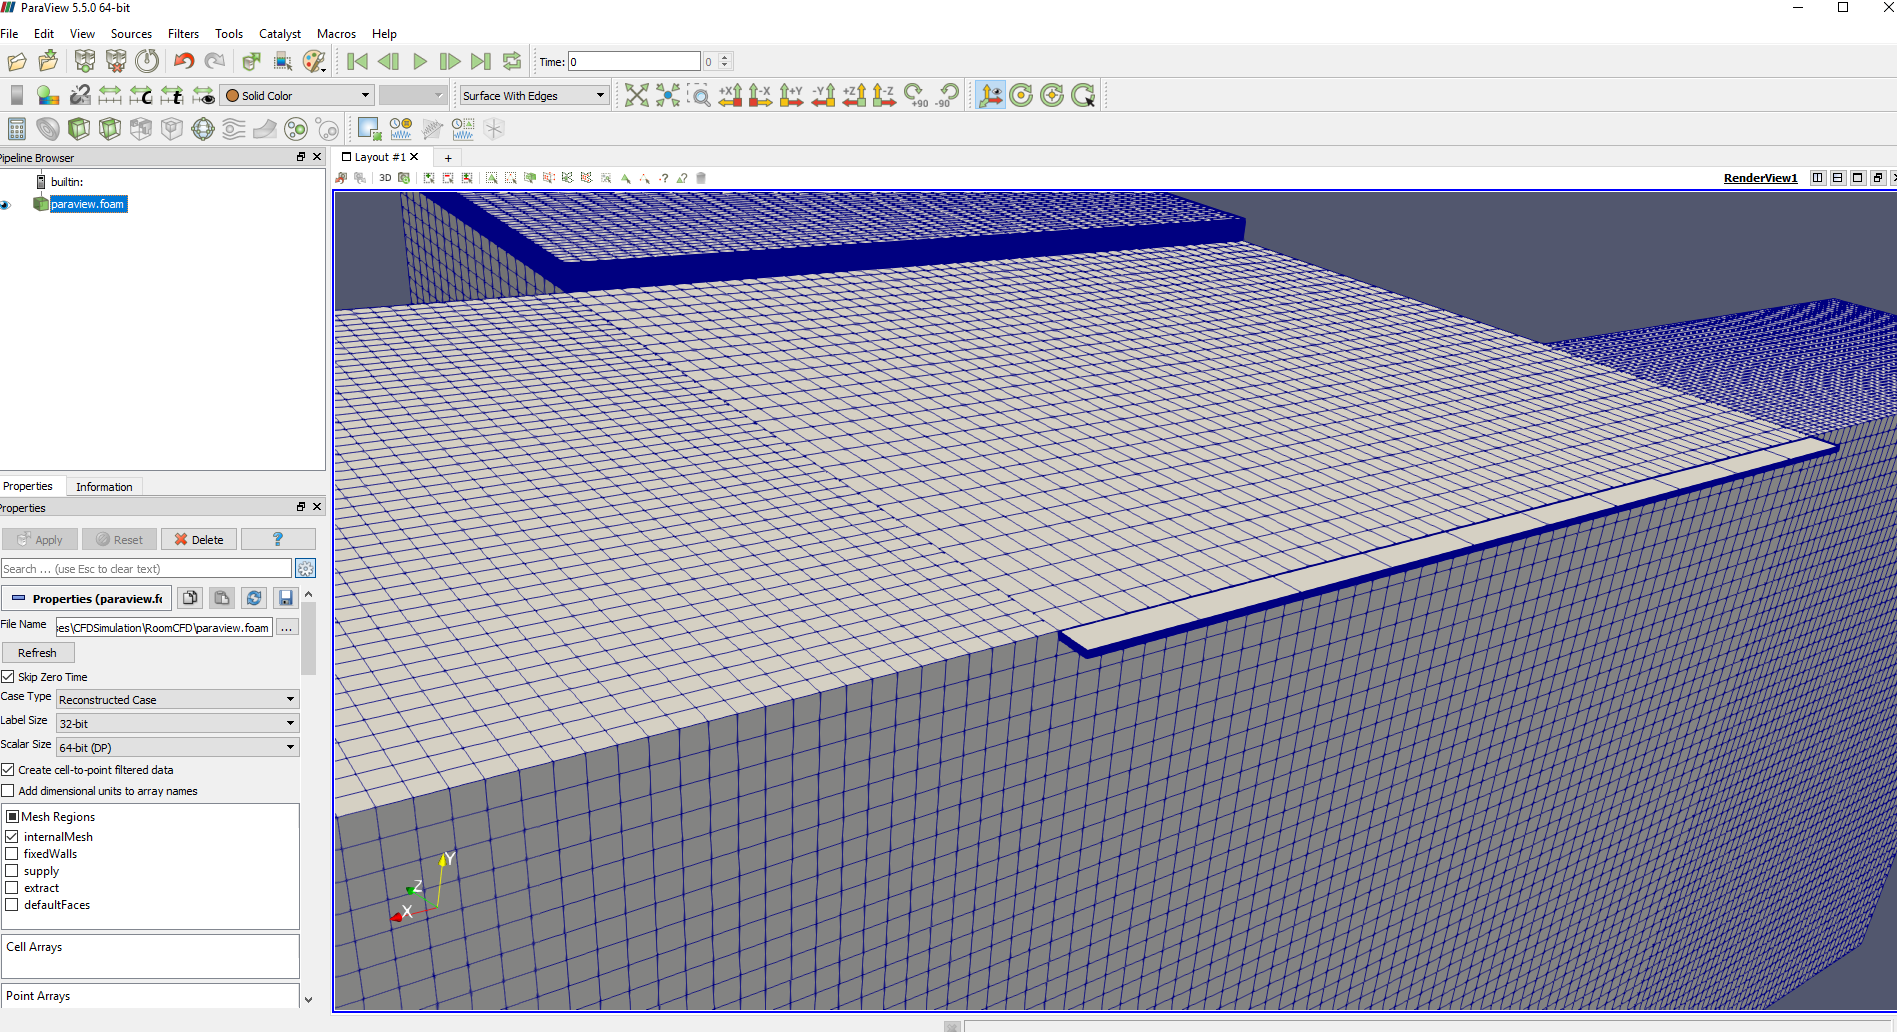Toggle all Mesh Regions checkbox
This screenshot has height=1032, width=1897.
point(13,817)
